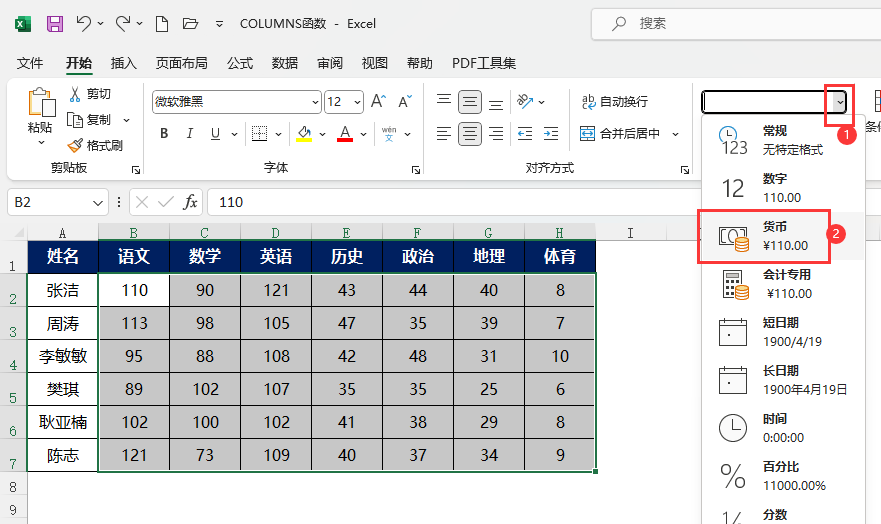Toggle Middle Align
This screenshot has width=881, height=524.
click(470, 102)
